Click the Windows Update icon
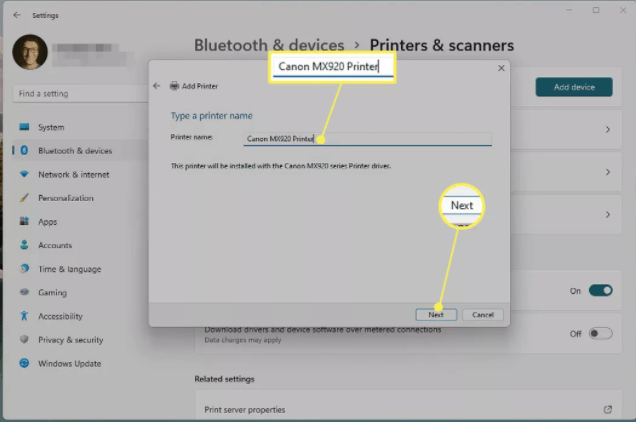This screenshot has height=422, width=636. 24,363
